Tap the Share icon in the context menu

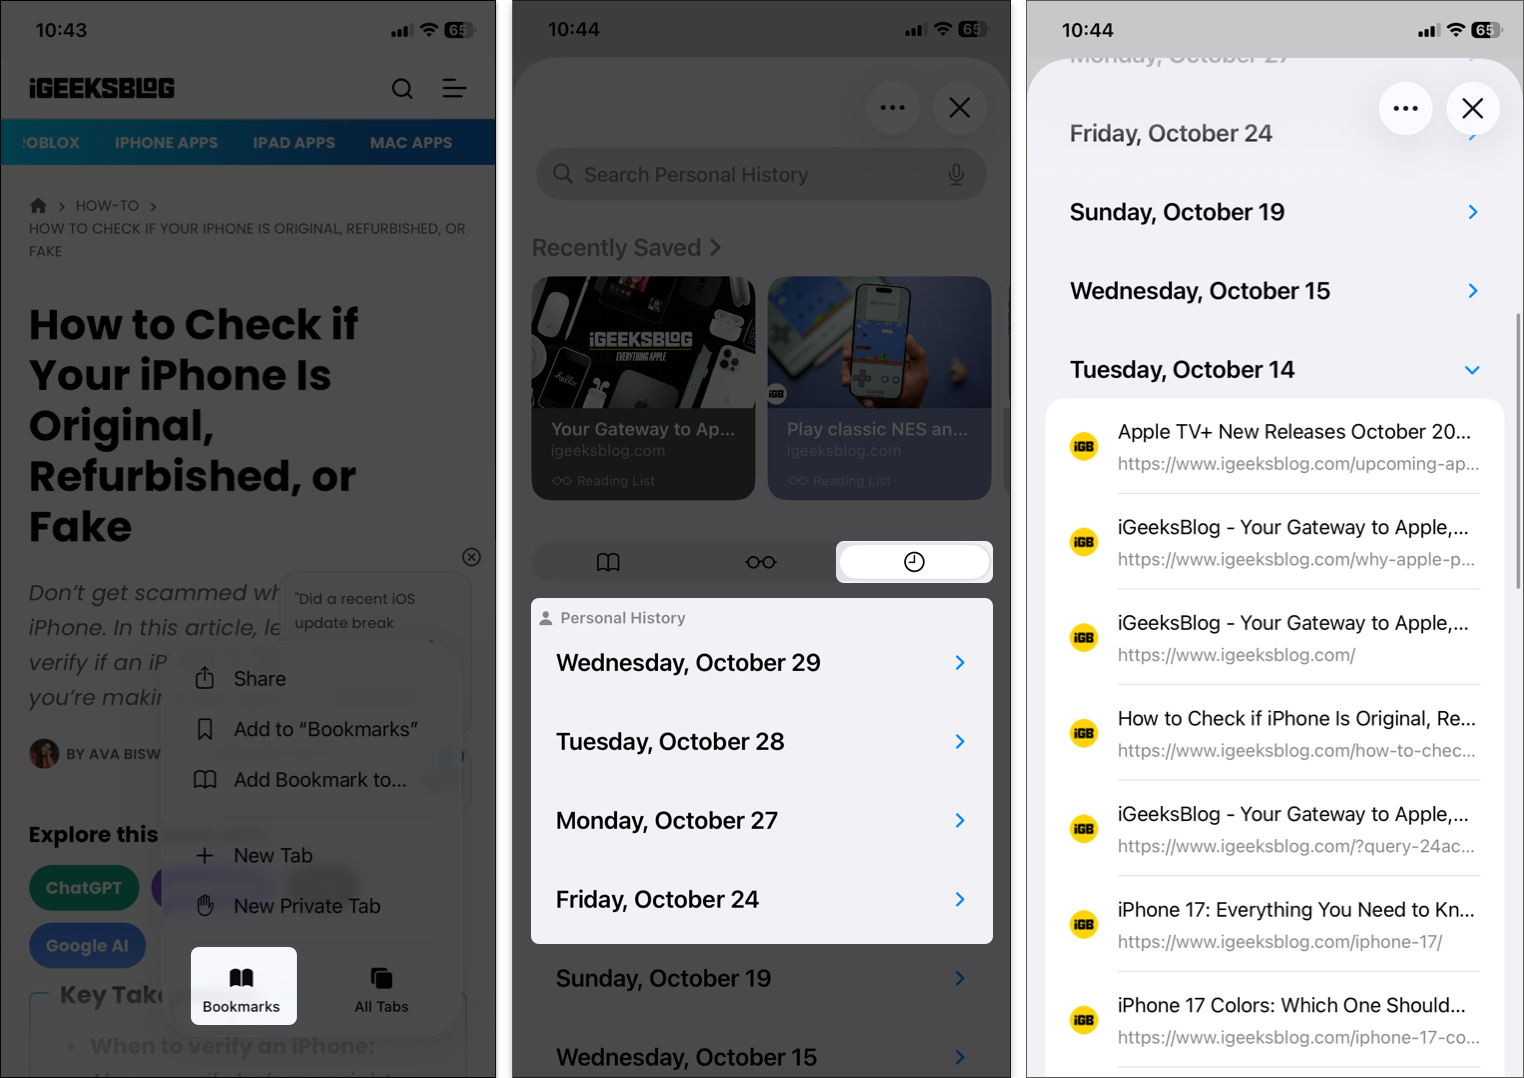click(206, 678)
